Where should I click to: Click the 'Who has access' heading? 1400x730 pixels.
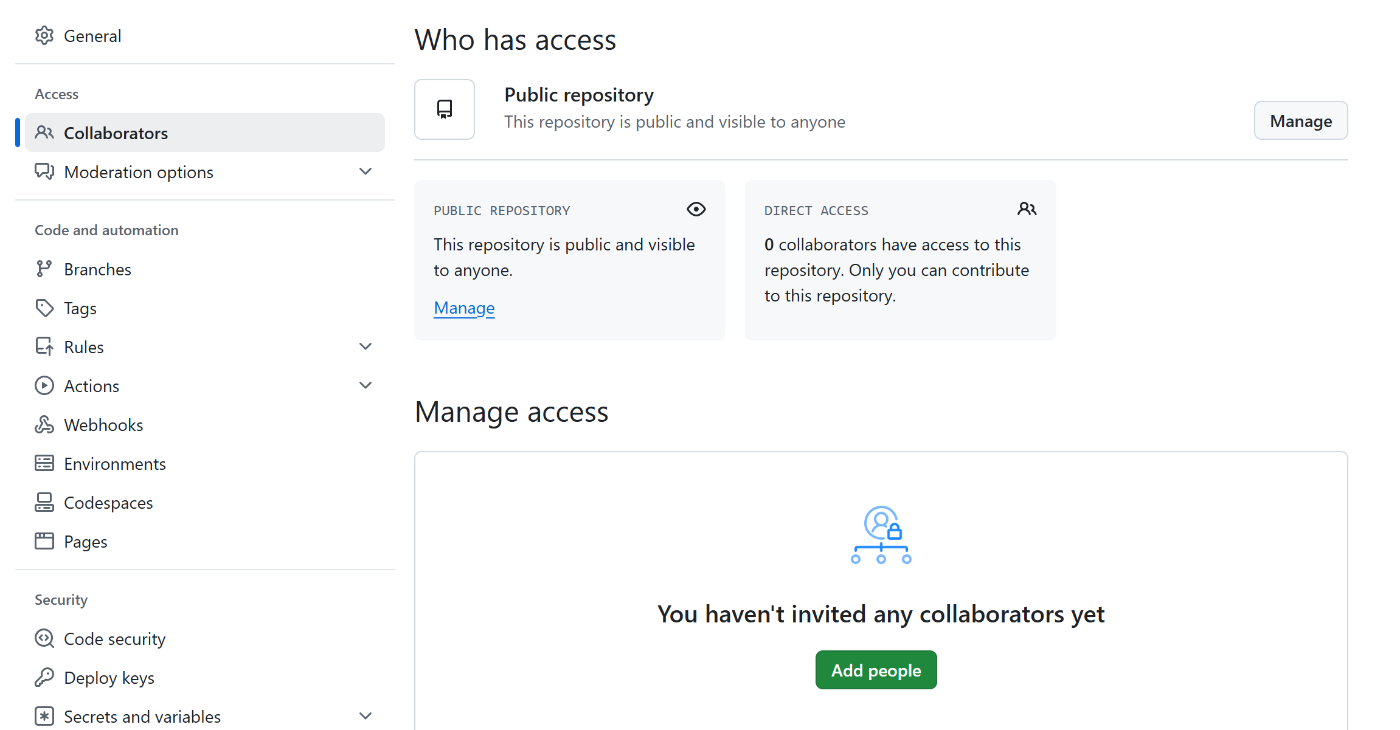(515, 40)
